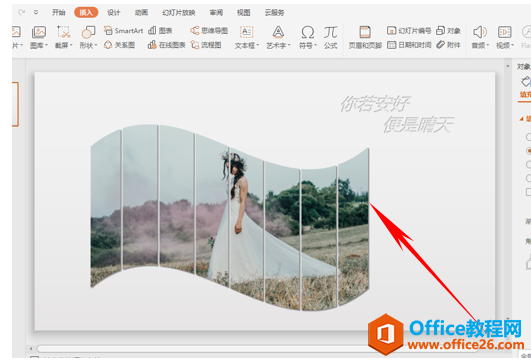This screenshot has height=362, width=531.
Task: Insert 日期和时间 date and time
Action: tap(409, 45)
